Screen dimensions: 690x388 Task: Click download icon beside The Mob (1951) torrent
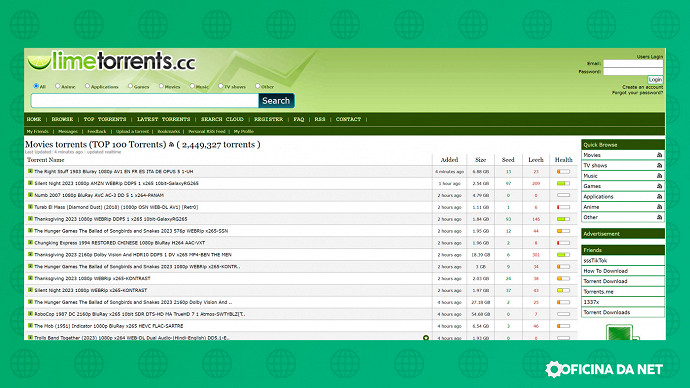30,326
